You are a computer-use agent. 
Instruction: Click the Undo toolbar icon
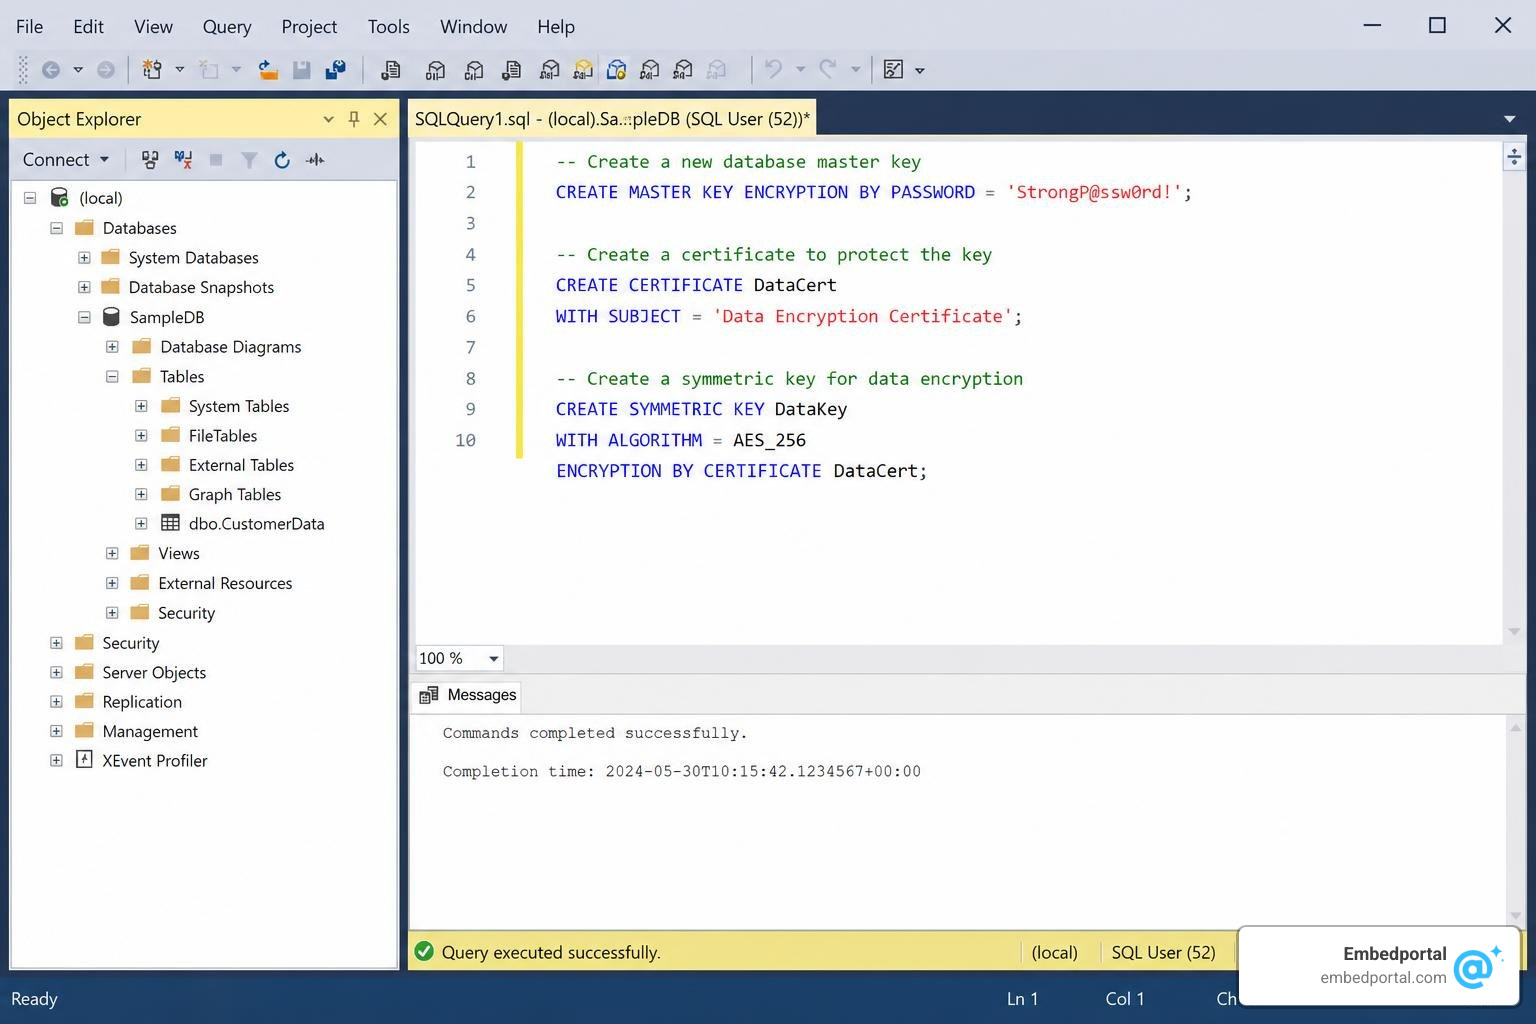[x=773, y=69]
